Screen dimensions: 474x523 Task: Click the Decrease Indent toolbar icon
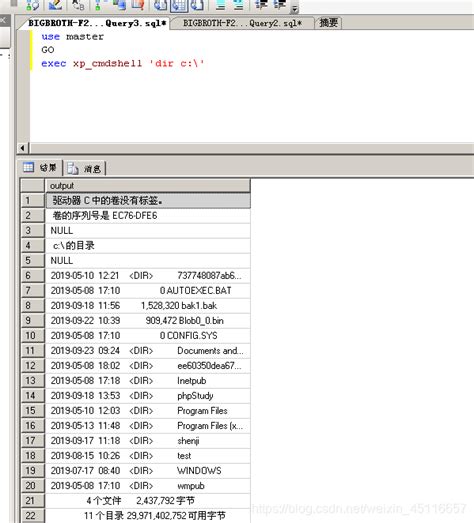262,4
